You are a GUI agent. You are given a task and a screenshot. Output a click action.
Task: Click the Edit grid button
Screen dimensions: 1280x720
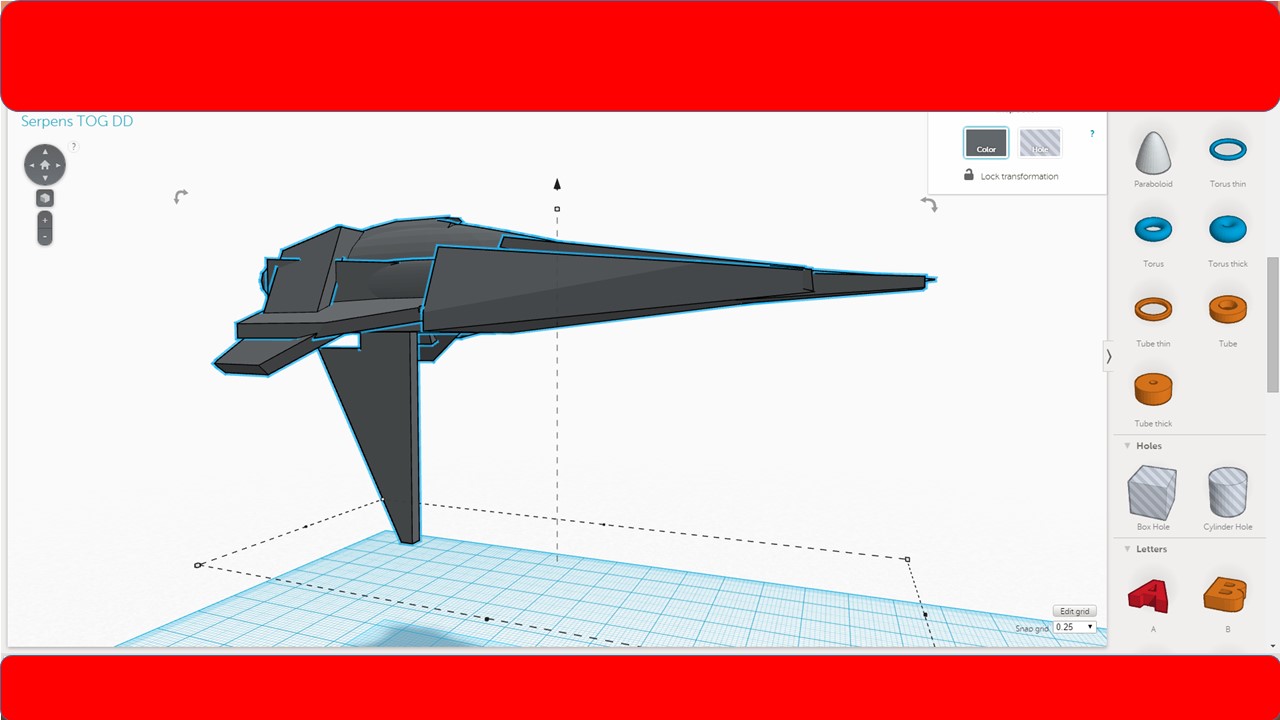click(1075, 611)
